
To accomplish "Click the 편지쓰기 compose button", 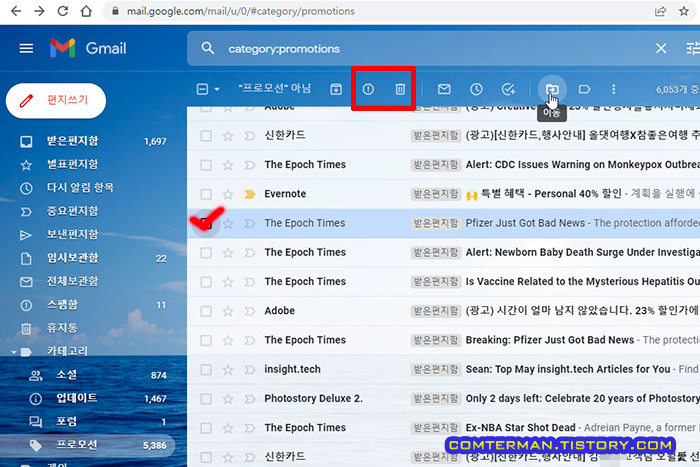I will 56,100.
